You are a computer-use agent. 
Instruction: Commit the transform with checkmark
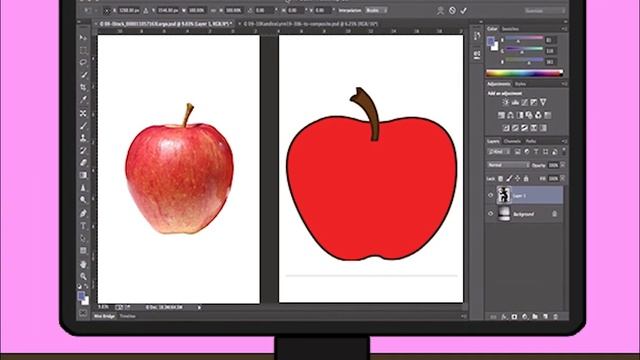(x=463, y=11)
